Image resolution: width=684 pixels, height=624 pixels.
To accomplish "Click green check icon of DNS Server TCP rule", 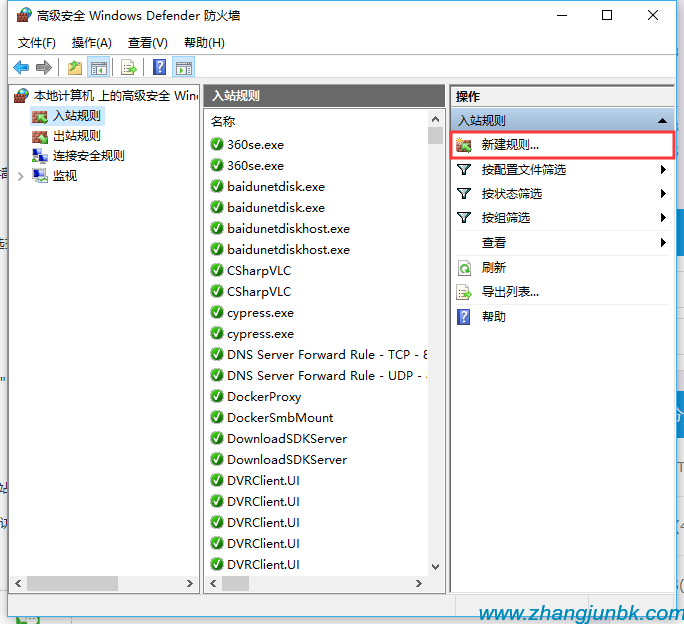I will point(217,354).
